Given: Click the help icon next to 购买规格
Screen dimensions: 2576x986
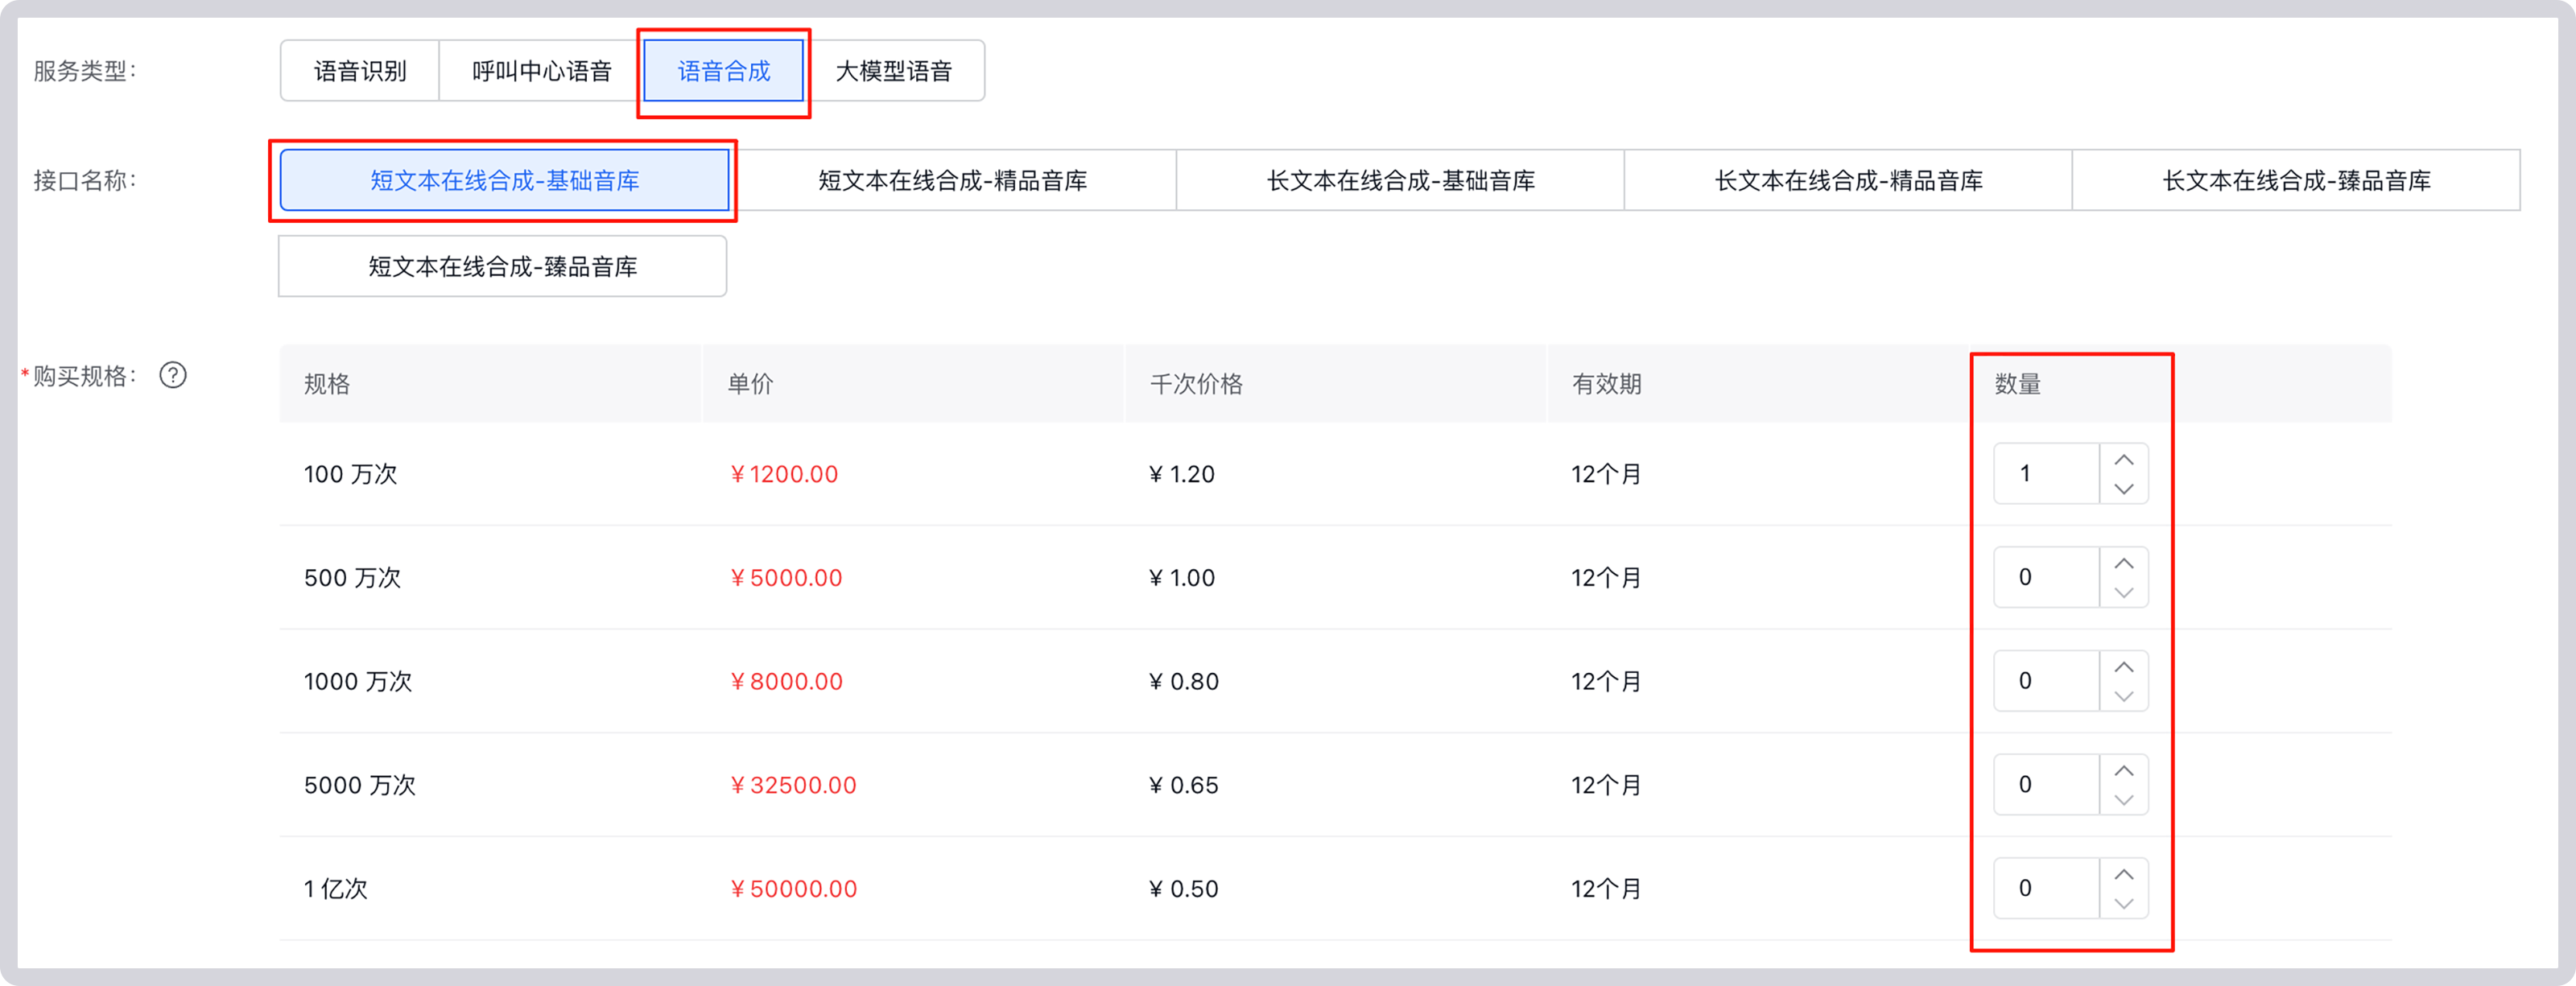Looking at the screenshot, I should (x=173, y=376).
